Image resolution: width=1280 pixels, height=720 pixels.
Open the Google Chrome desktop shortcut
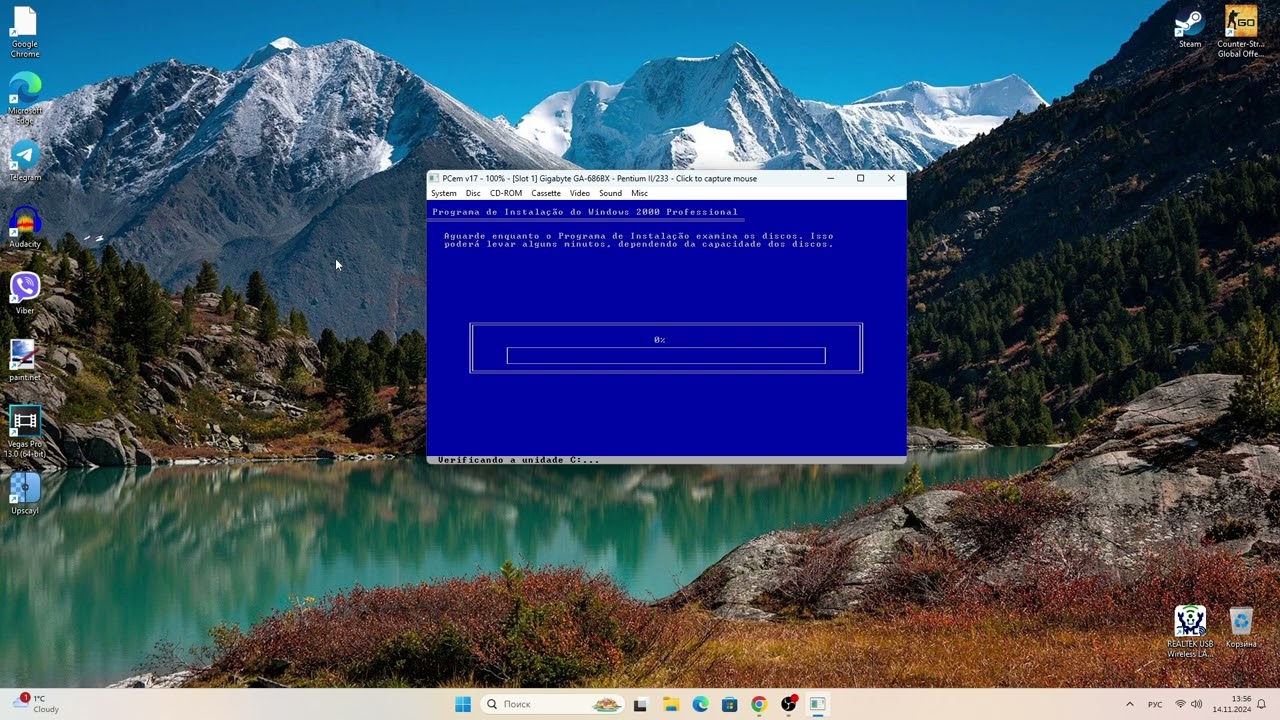pyautogui.click(x=24, y=32)
